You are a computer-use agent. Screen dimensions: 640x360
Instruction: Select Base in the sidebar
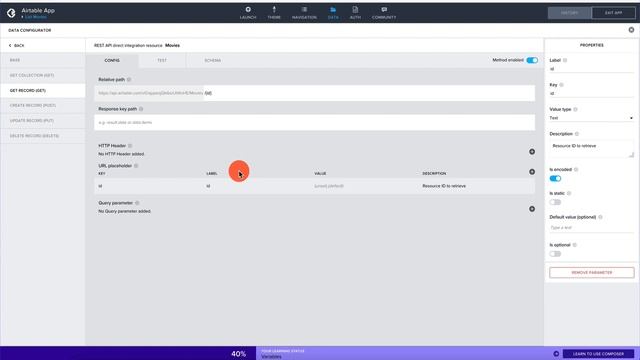tap(43, 60)
